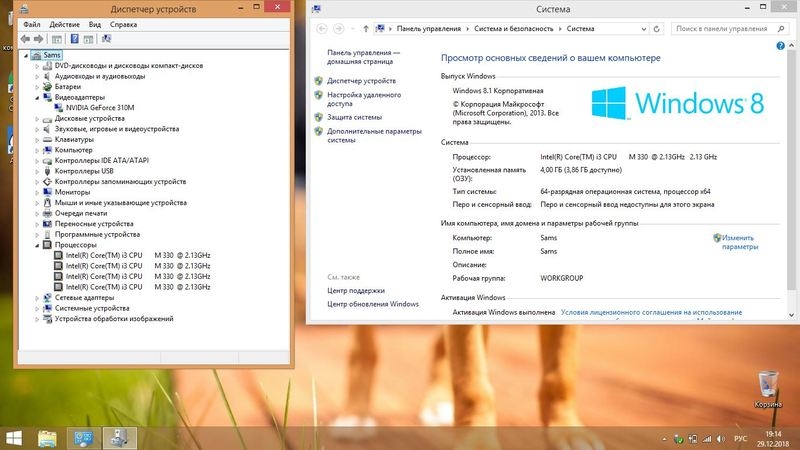Click Изменить параметры link
Viewport: 800px width, 450px height.
(x=739, y=242)
